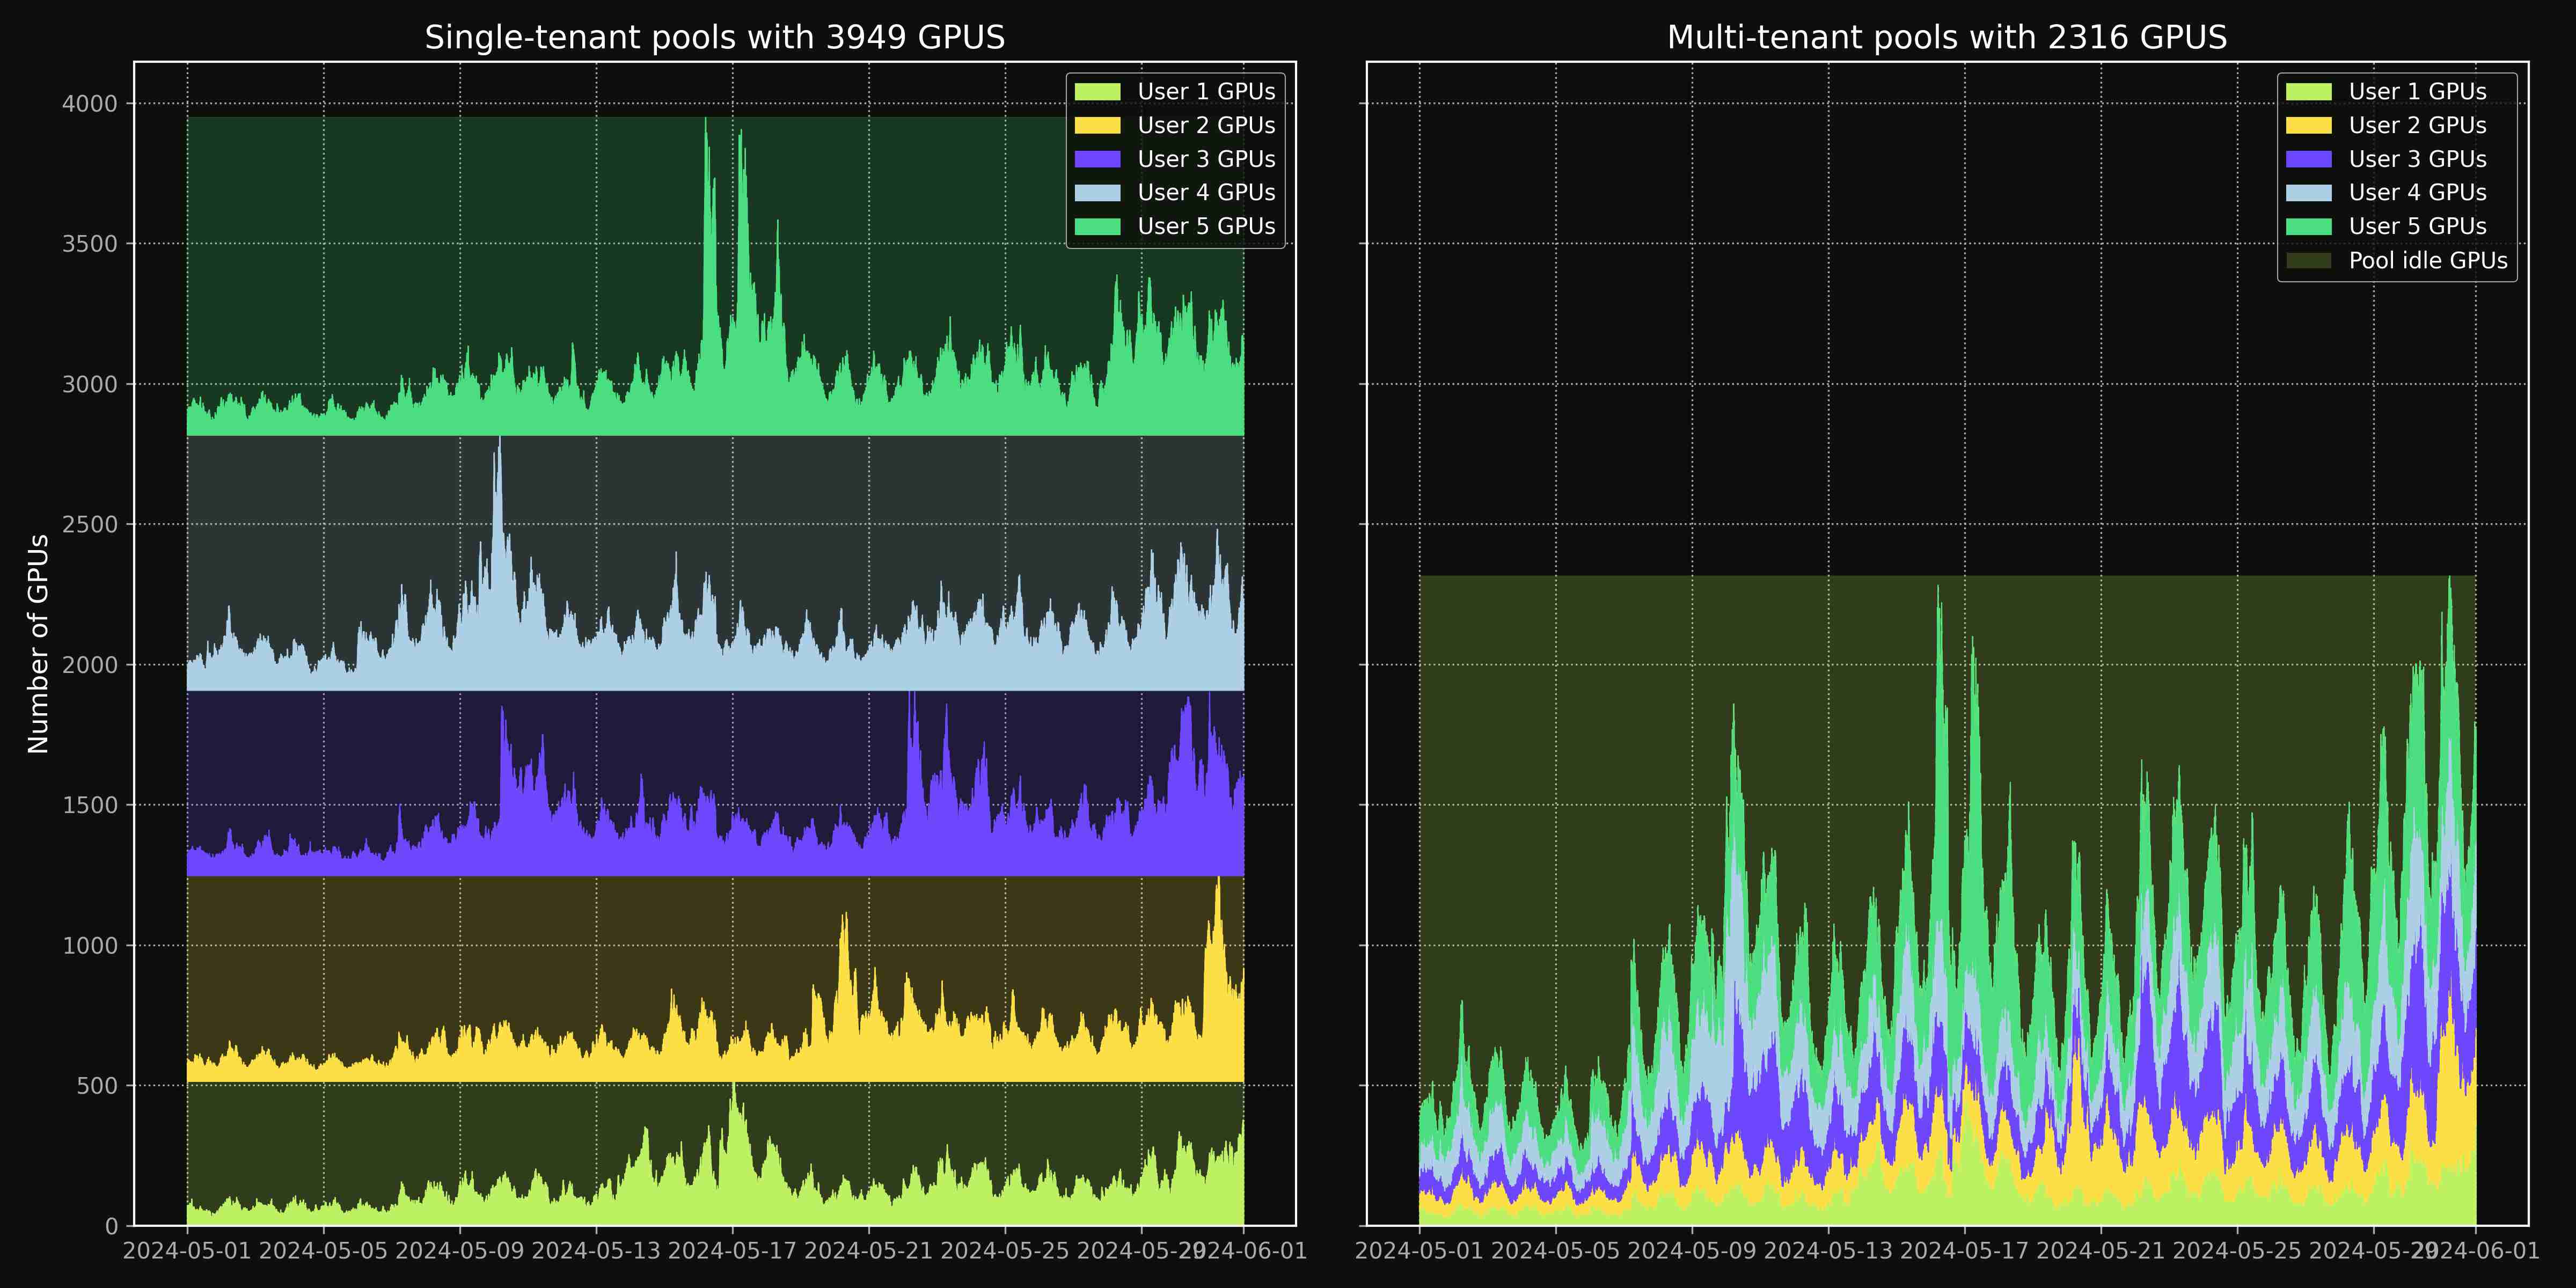Click User 2 GPUs swatch in left legend
The height and width of the screenshot is (1288, 2576).
click(1097, 125)
